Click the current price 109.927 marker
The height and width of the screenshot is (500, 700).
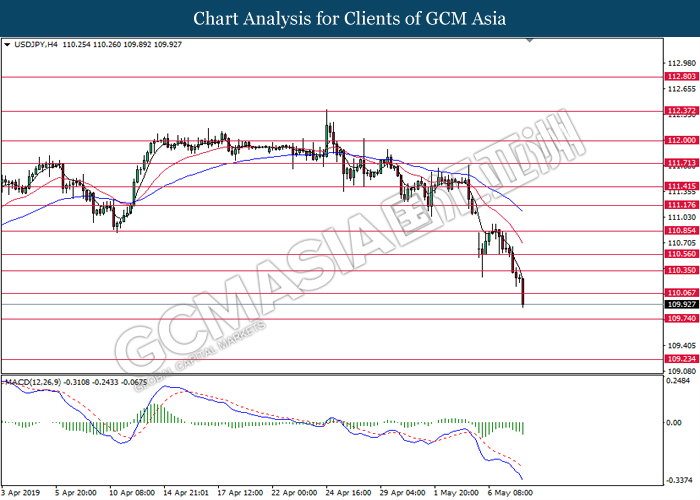click(681, 304)
